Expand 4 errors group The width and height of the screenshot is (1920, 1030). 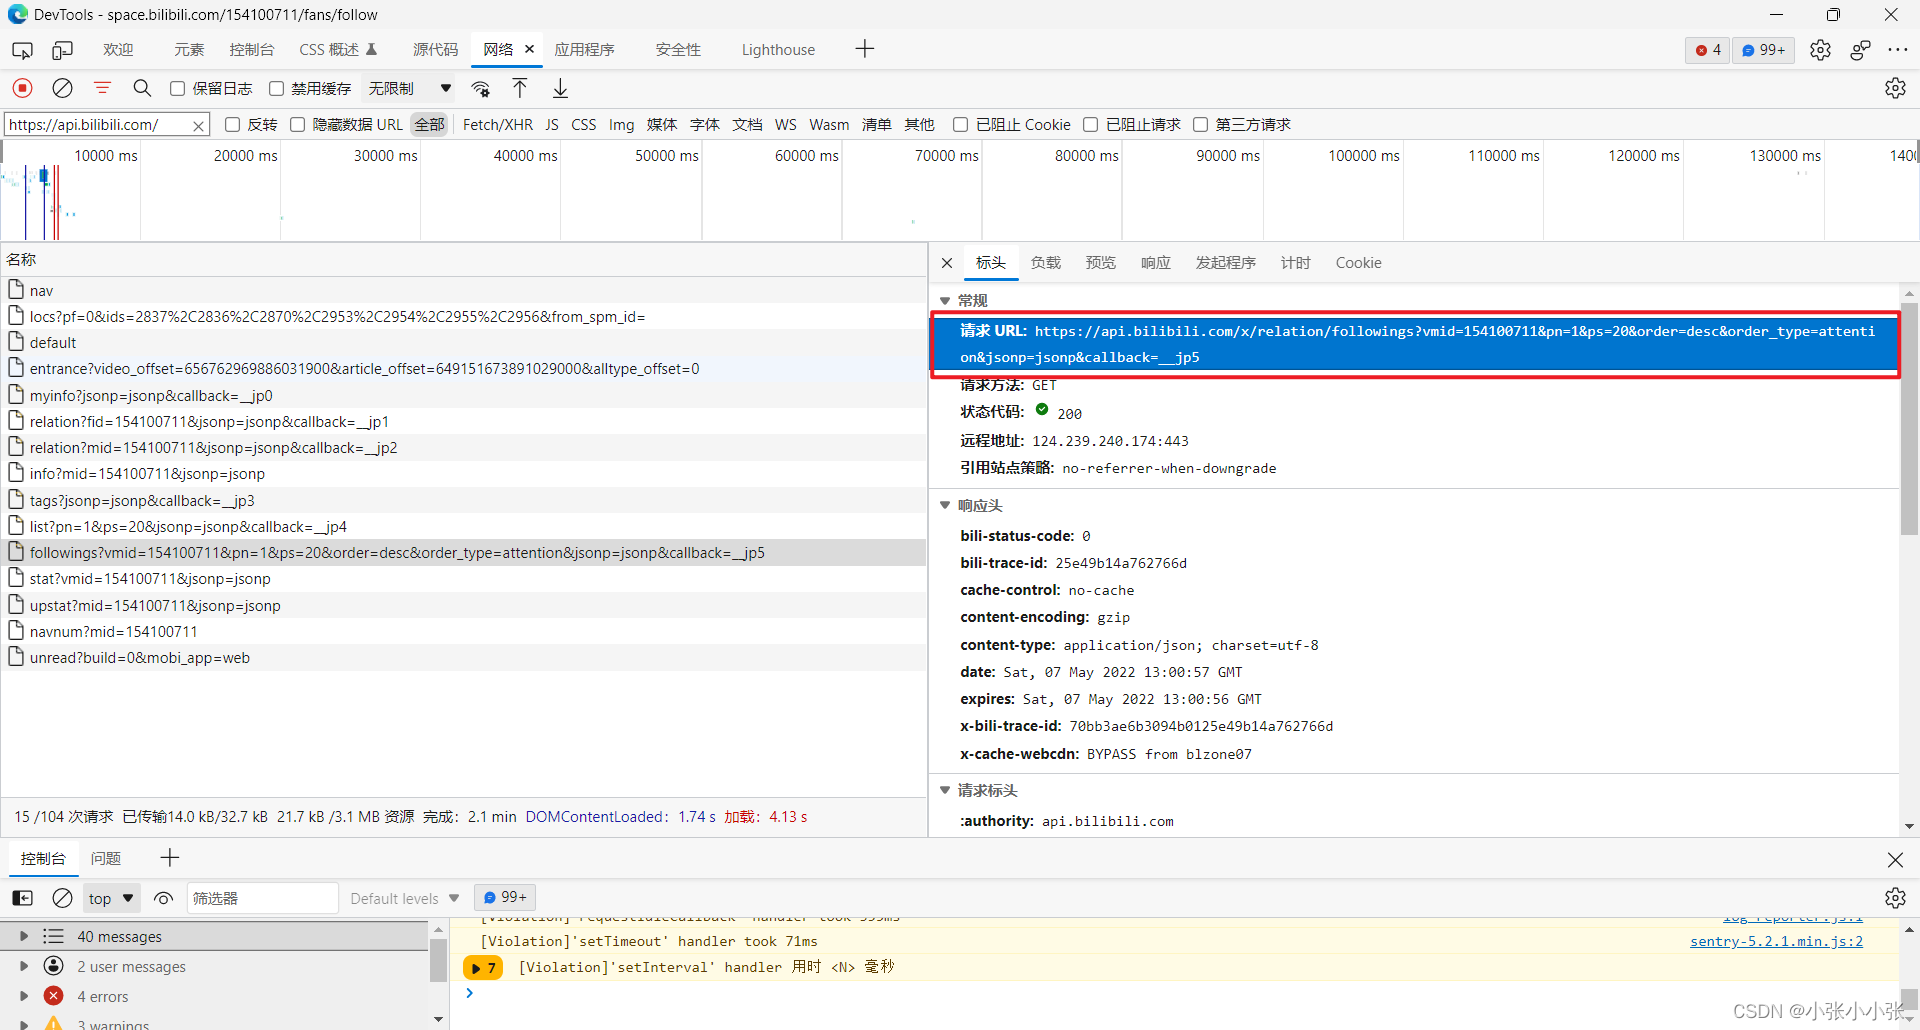coord(24,997)
